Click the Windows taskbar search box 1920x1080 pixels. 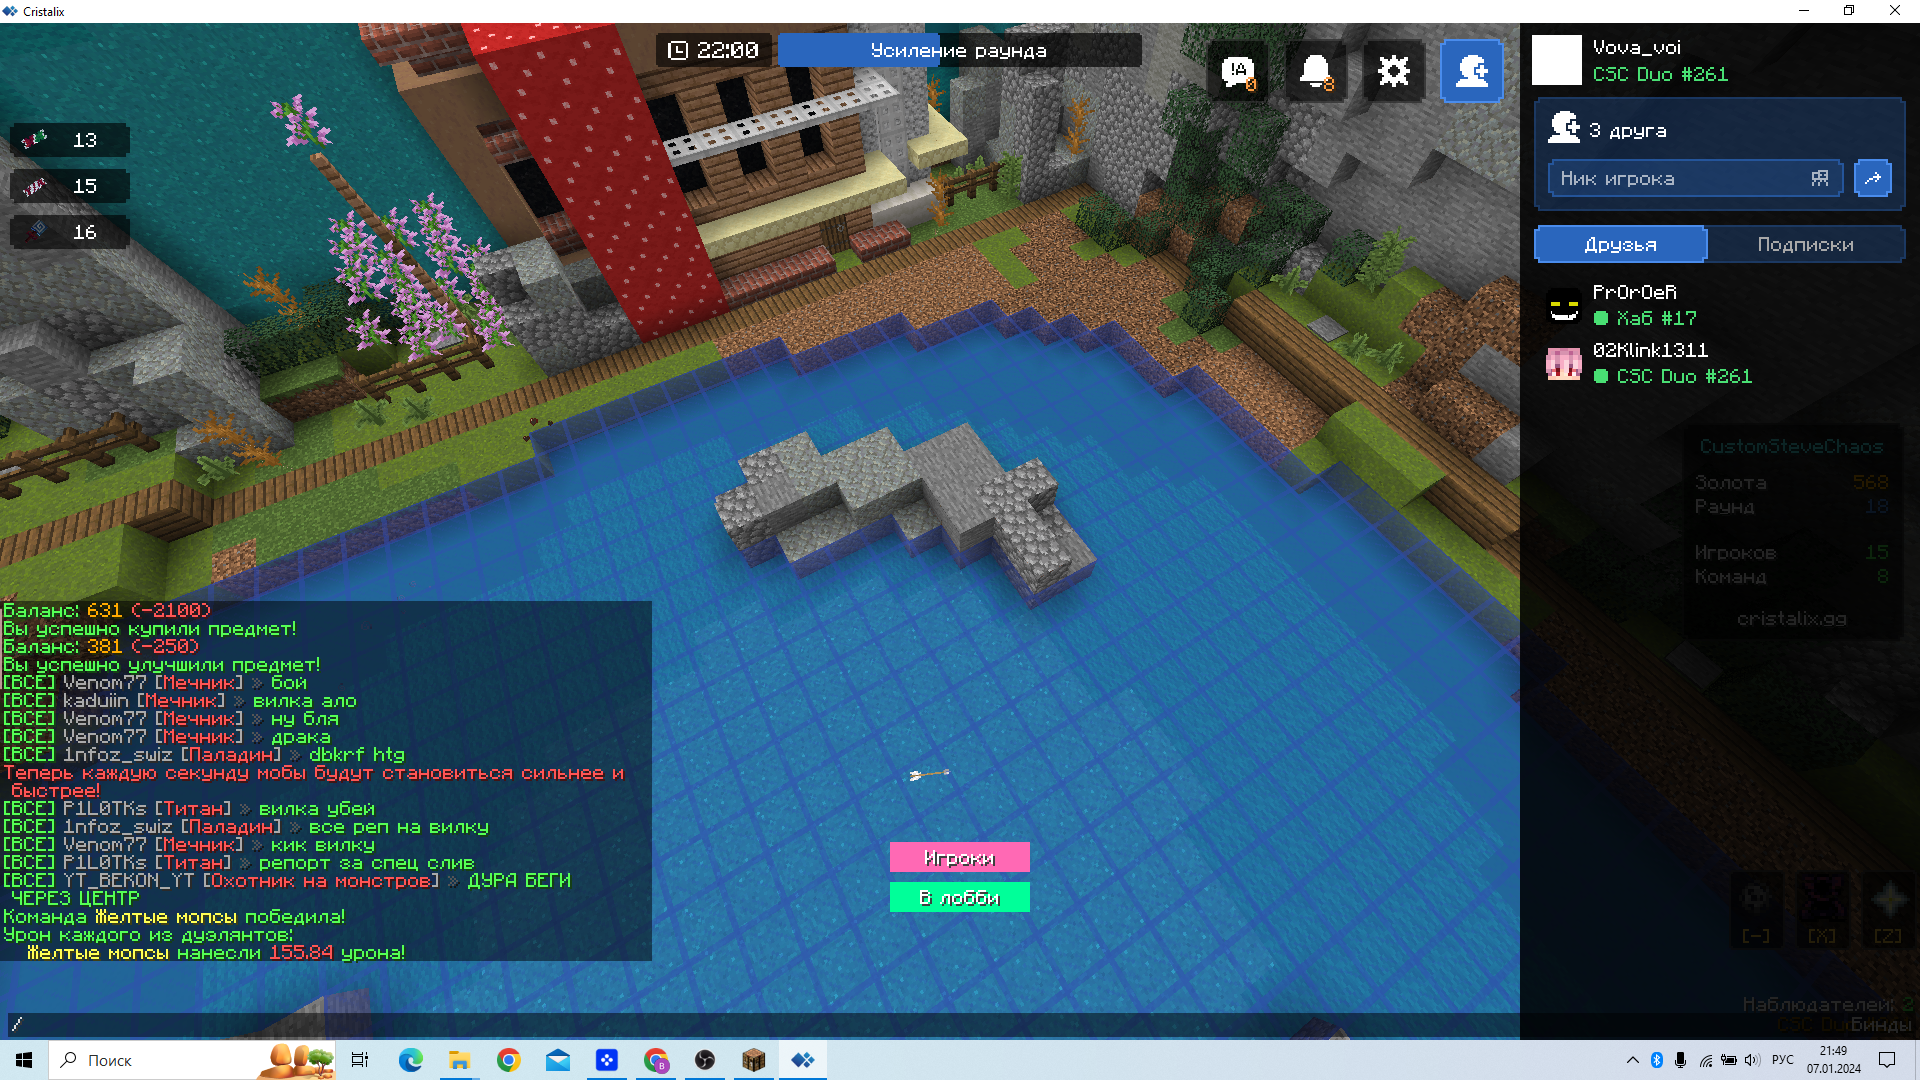(190, 1060)
